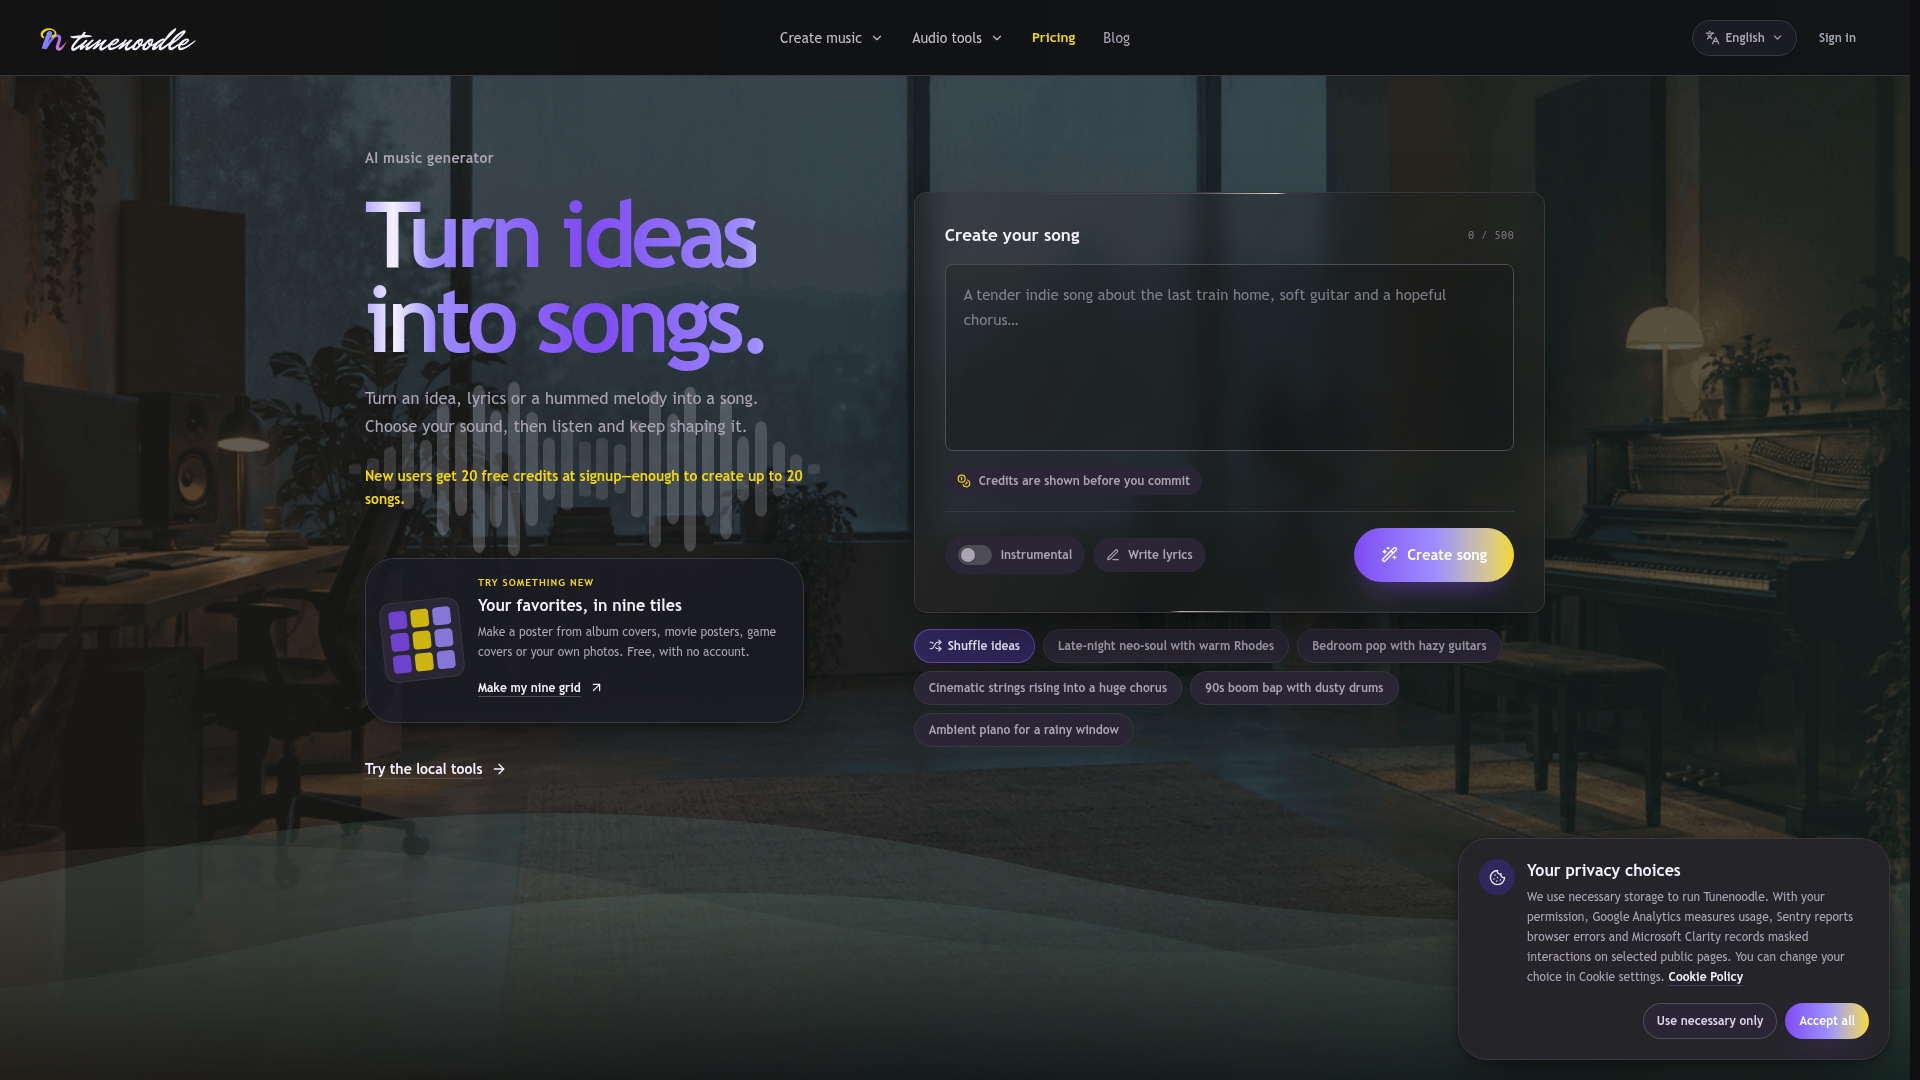
Task: Select Ambient piano for a rainy window idea
Action: pyautogui.click(x=1023, y=730)
